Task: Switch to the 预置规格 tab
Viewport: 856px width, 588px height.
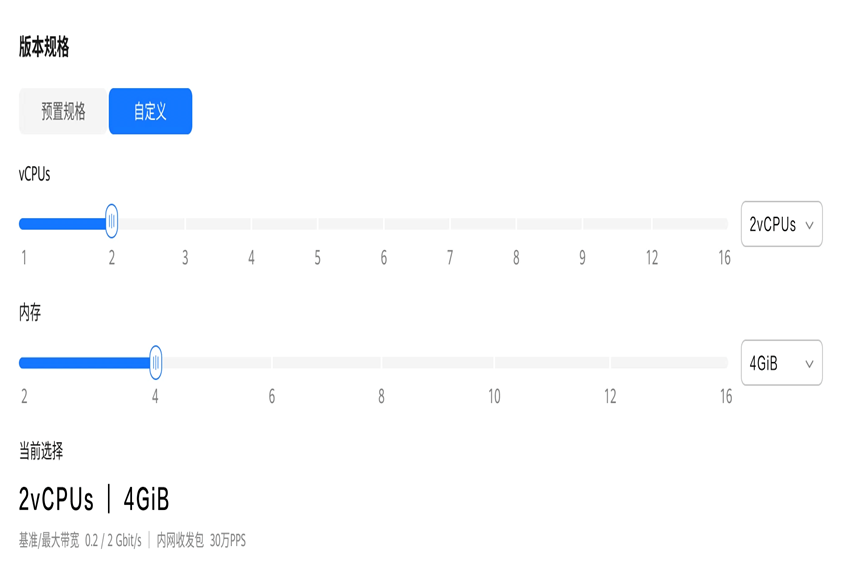Action: (63, 111)
